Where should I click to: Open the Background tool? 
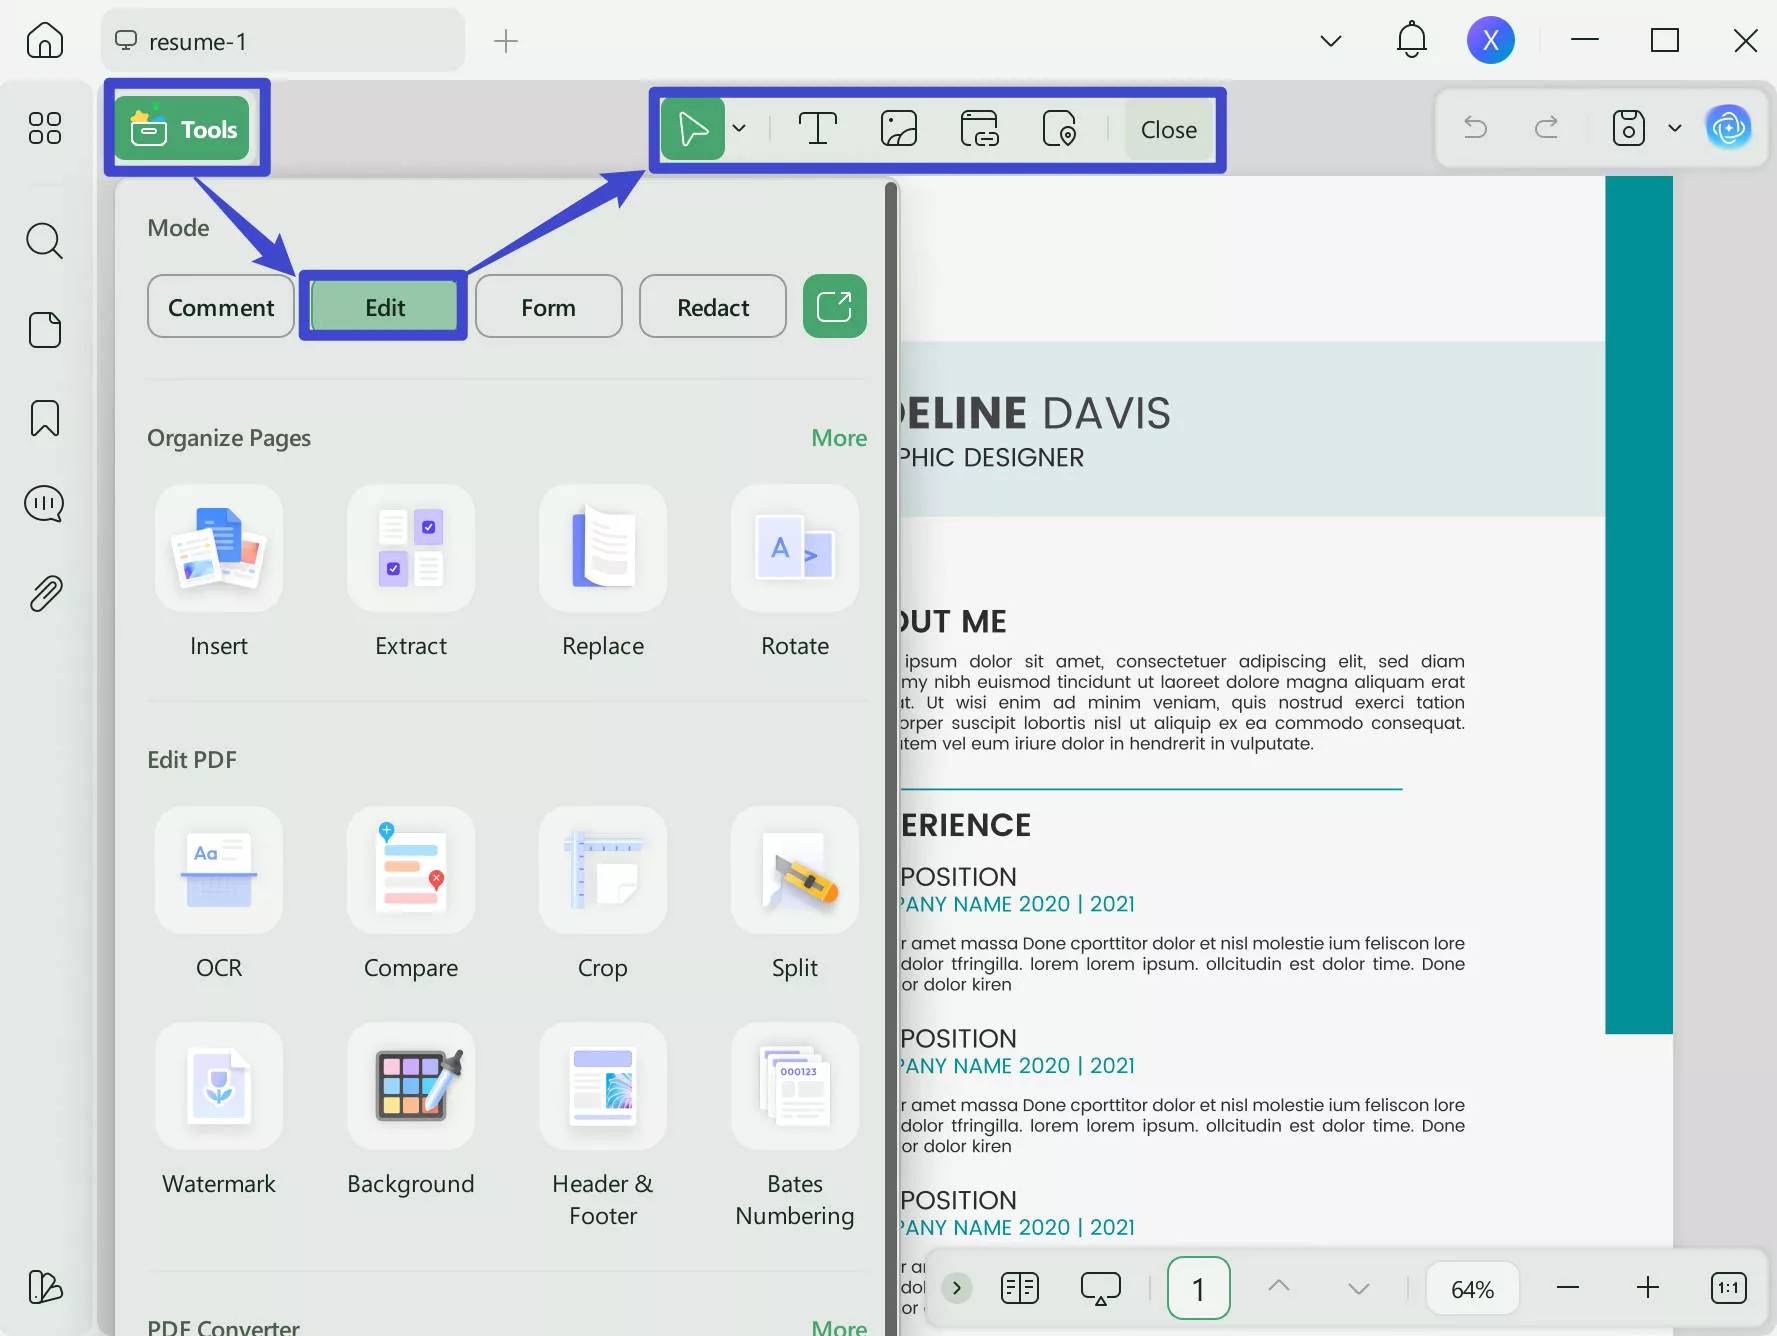[x=411, y=1087]
